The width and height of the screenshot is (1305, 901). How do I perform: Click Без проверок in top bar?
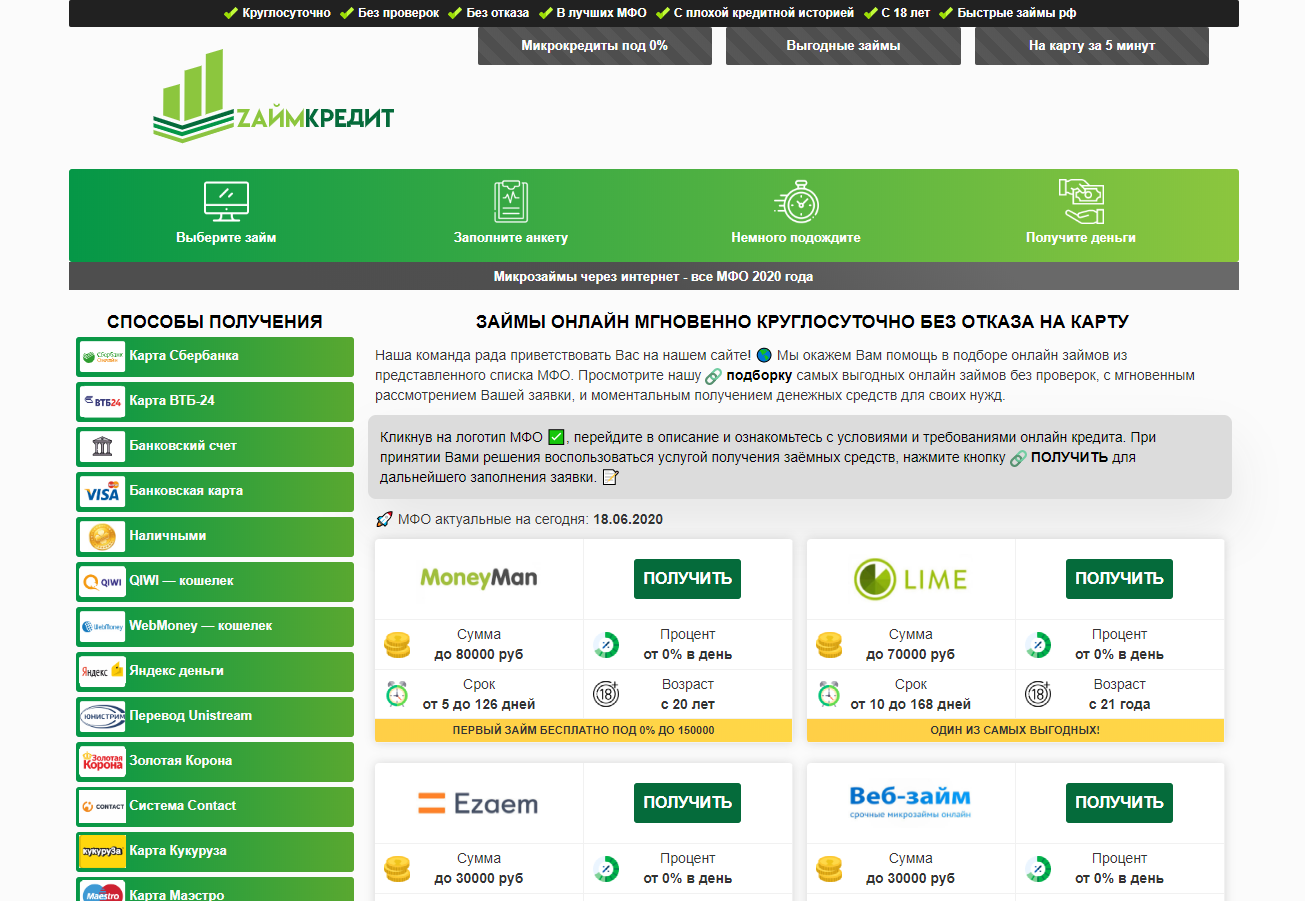(397, 14)
